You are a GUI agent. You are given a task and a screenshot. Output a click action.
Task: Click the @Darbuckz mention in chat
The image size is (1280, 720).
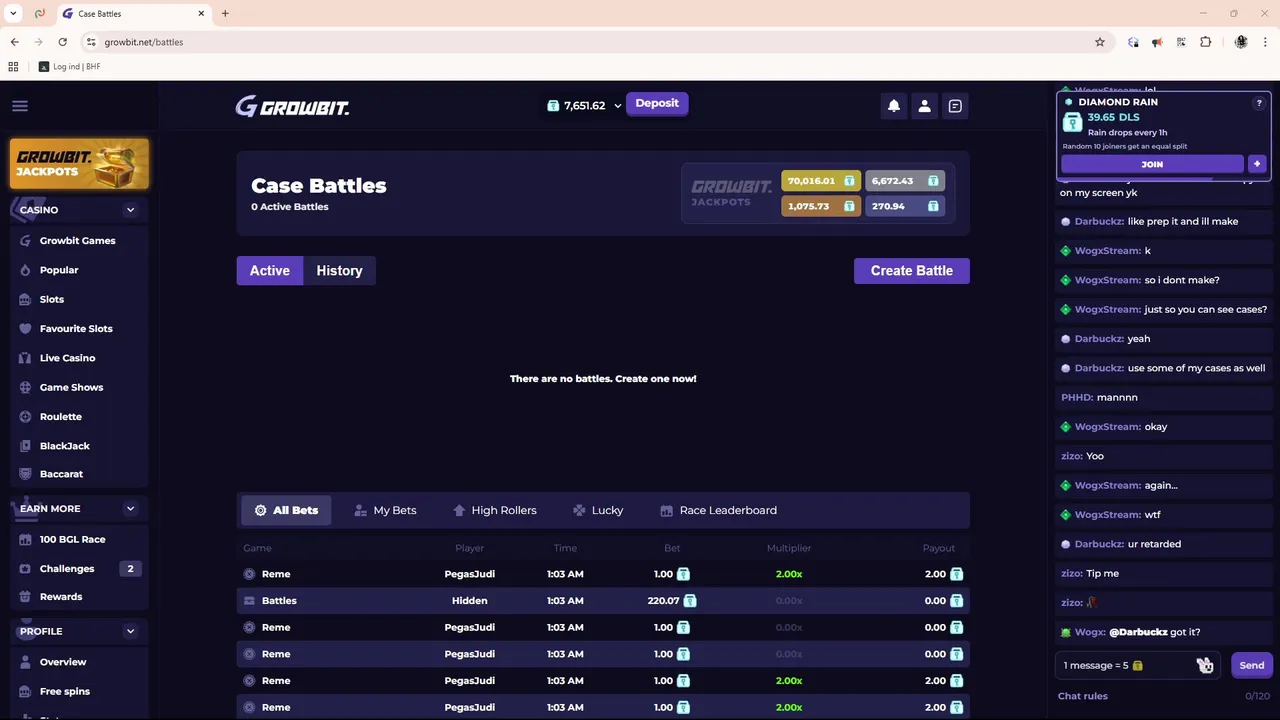1139,632
